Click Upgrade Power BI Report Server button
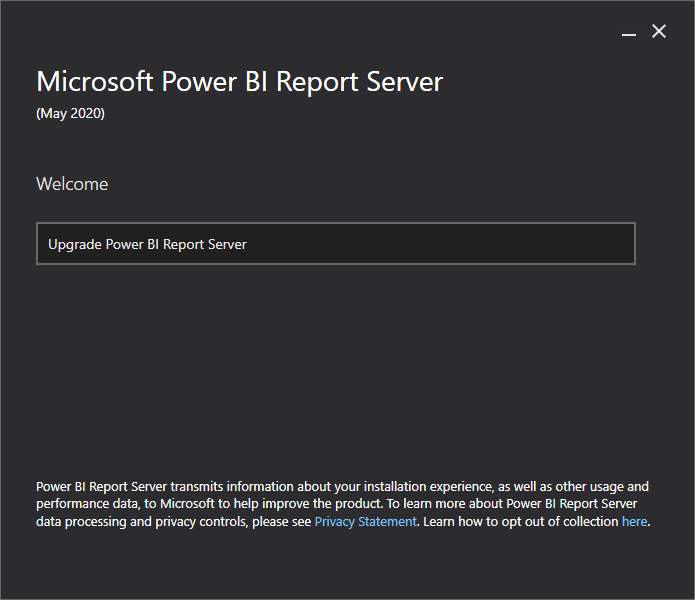Viewport: 695px width, 600px height. (336, 244)
